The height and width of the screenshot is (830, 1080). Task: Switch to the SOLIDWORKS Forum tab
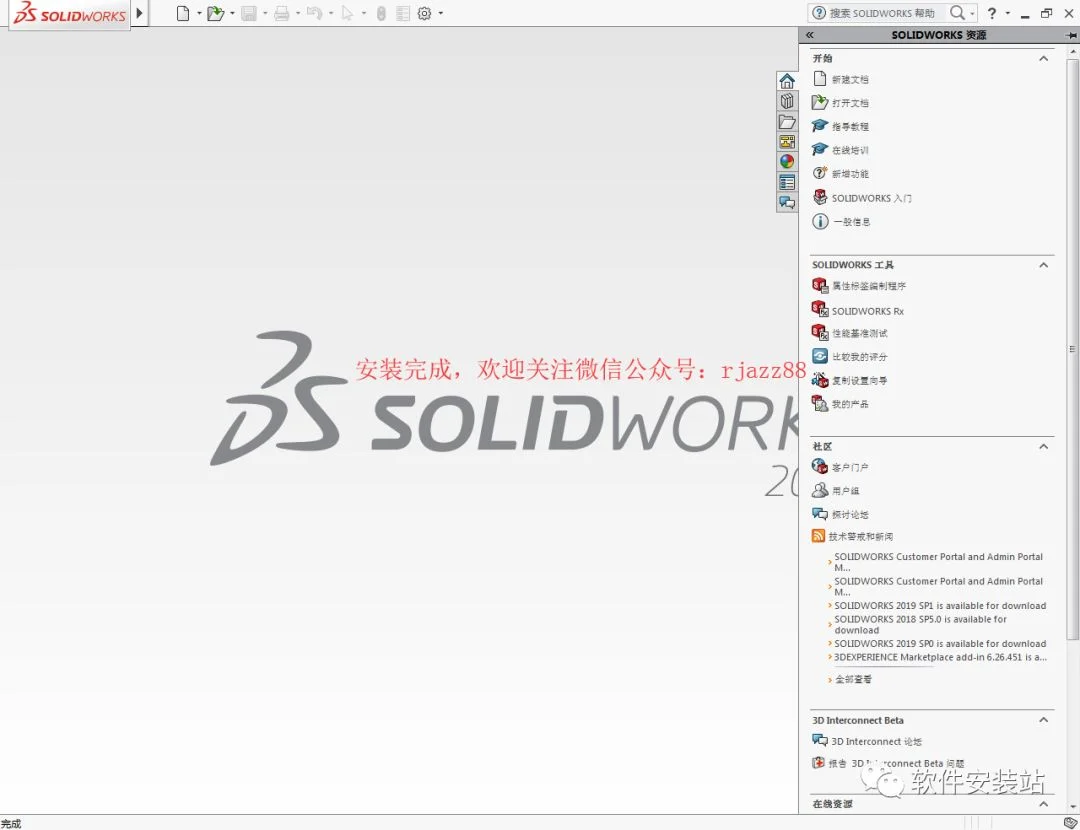787,203
